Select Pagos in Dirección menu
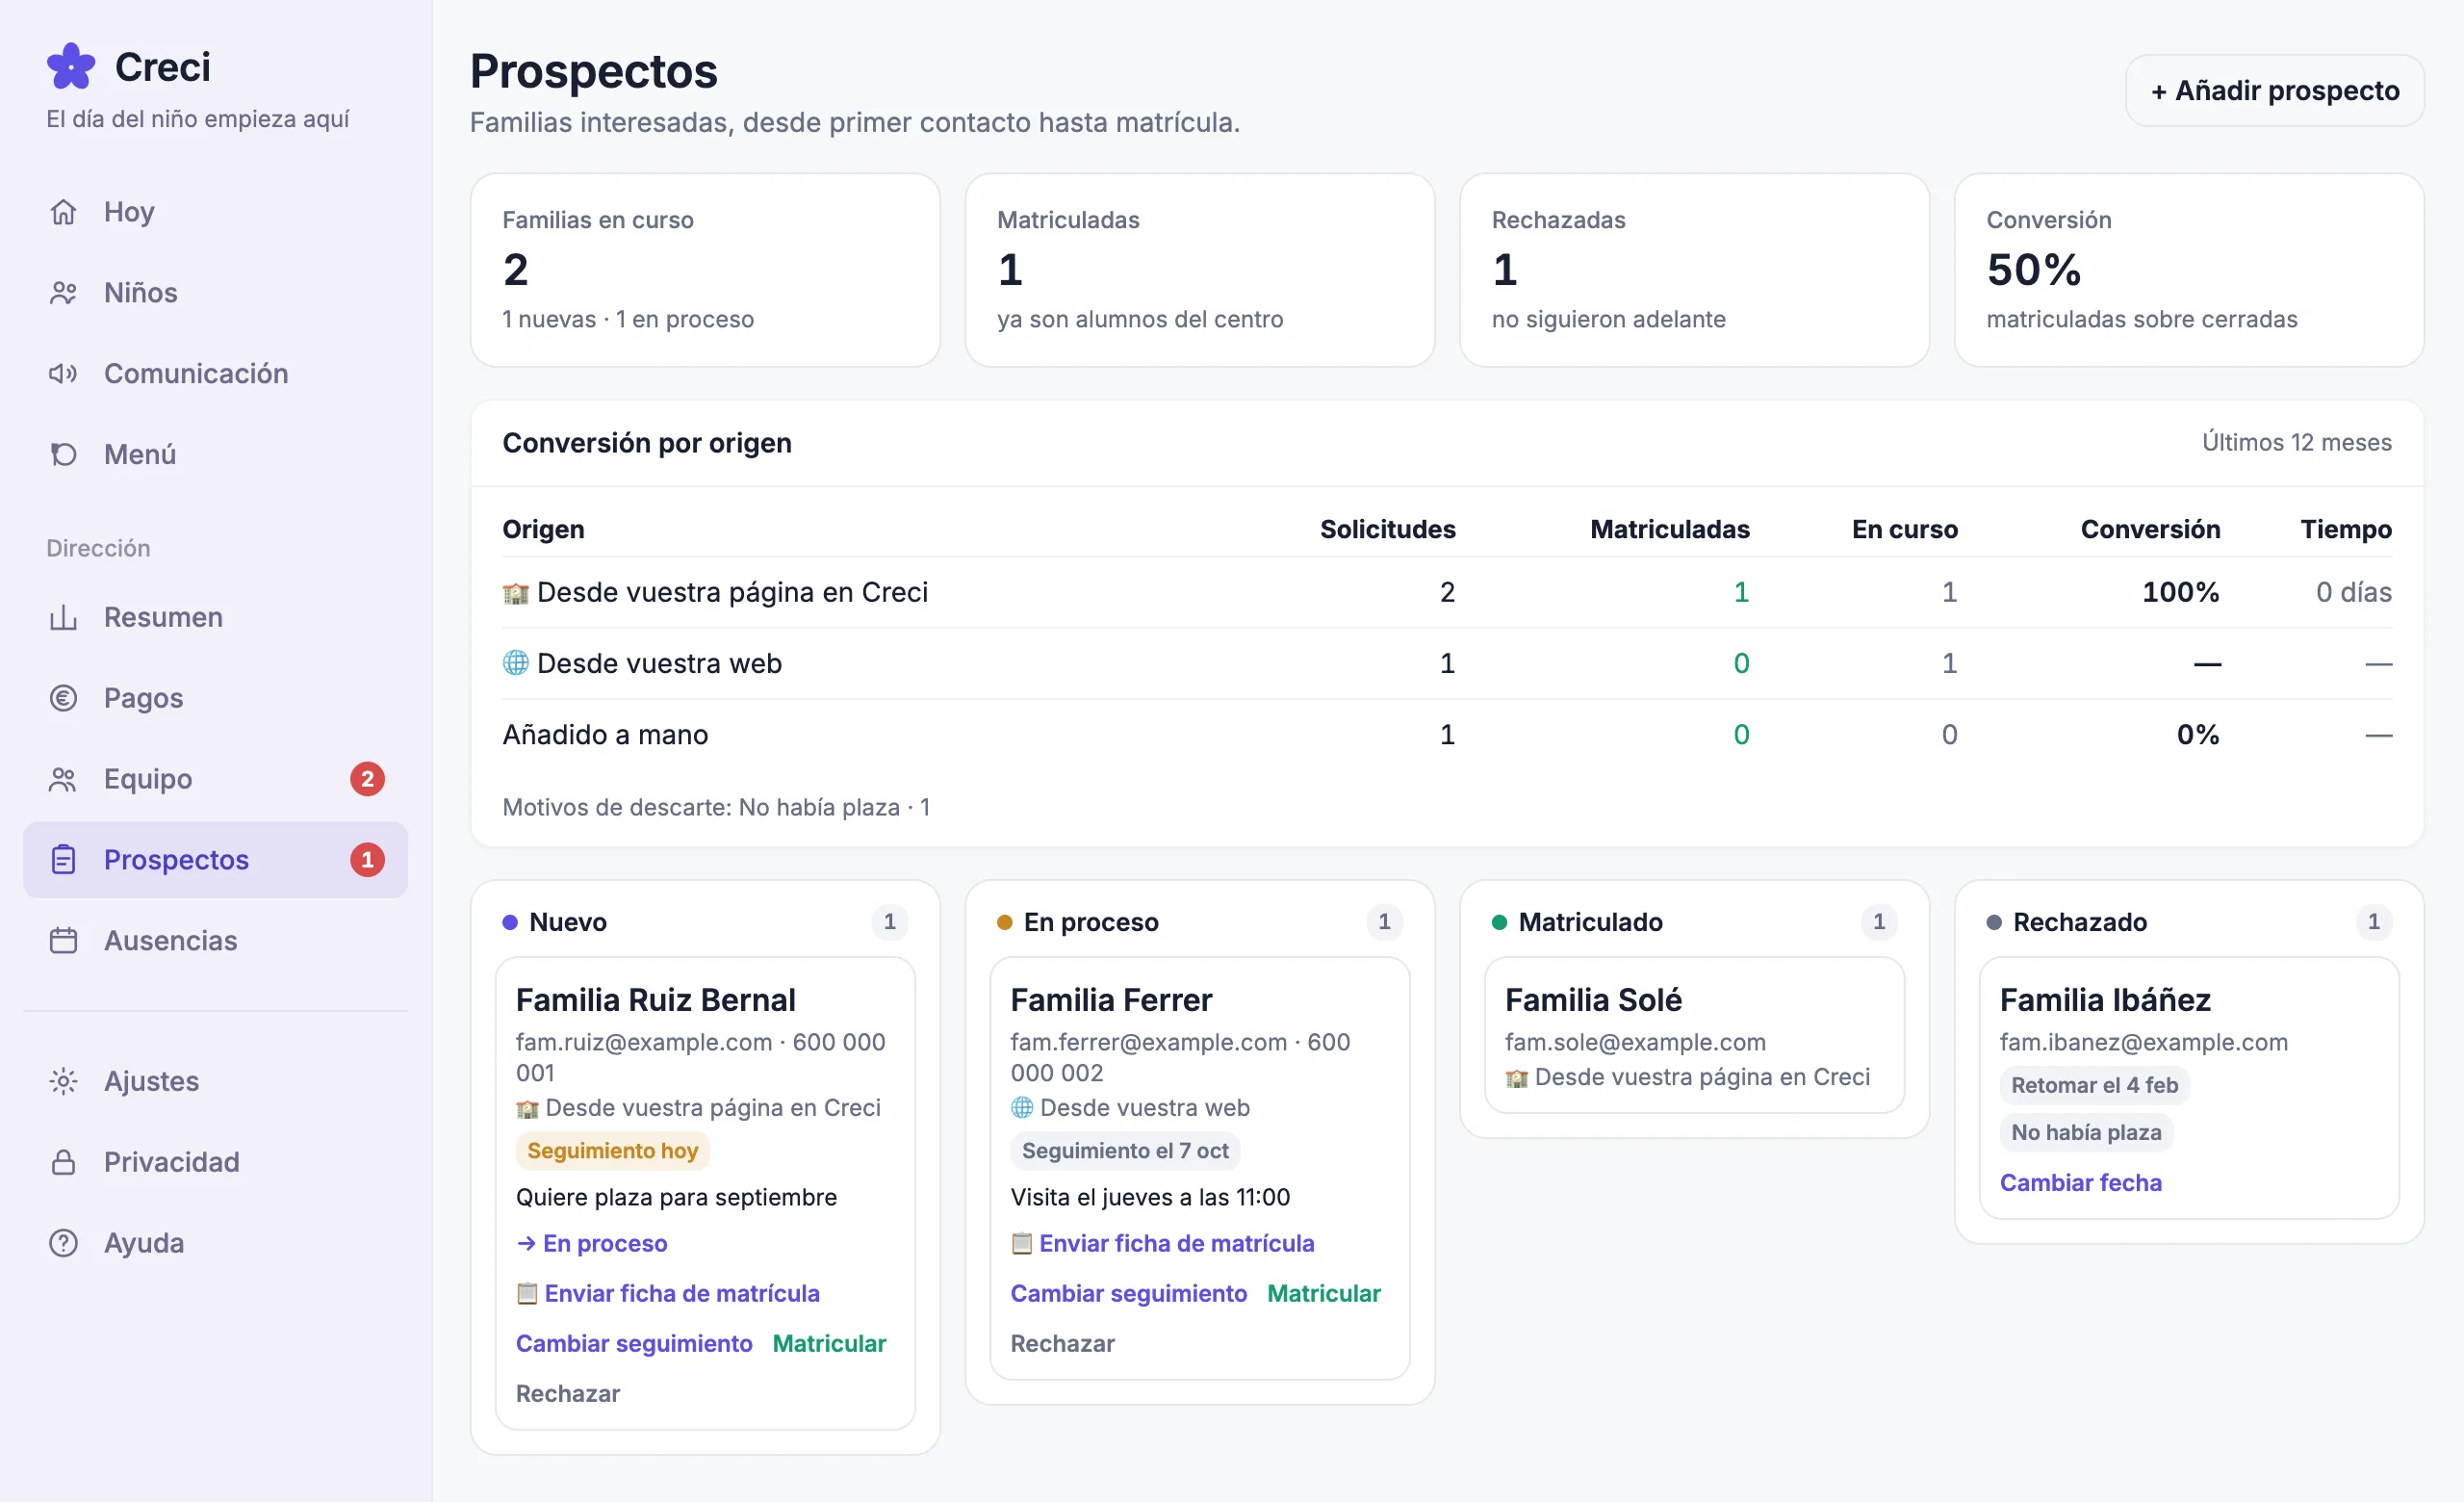The image size is (2464, 1502). [215, 699]
